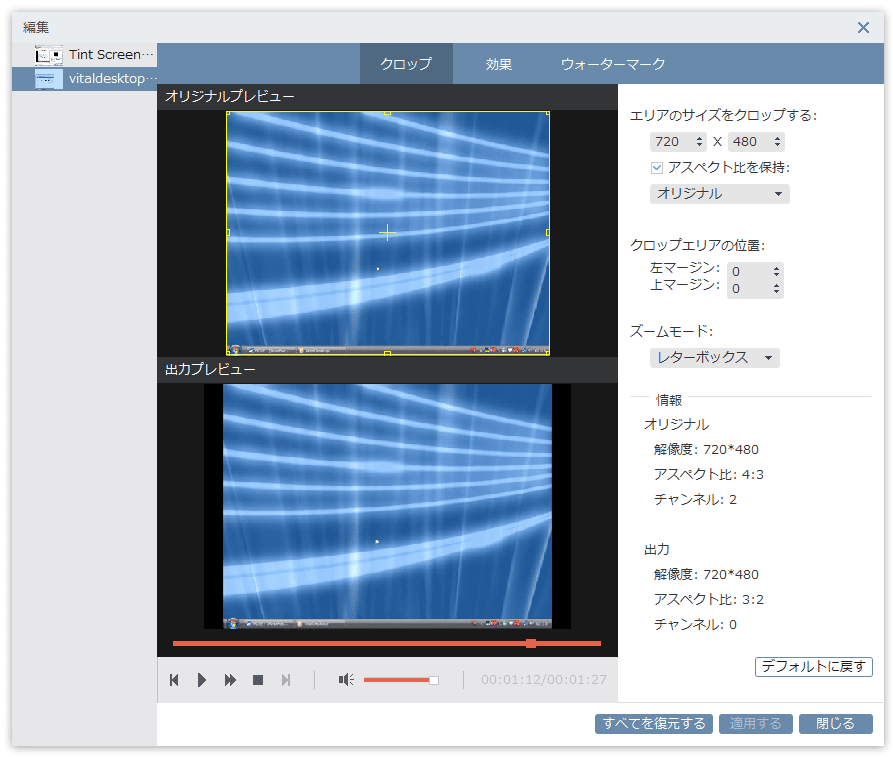Click the アスペクト比: 4:3 text
The width and height of the screenshot is (893, 757).
(x=708, y=474)
